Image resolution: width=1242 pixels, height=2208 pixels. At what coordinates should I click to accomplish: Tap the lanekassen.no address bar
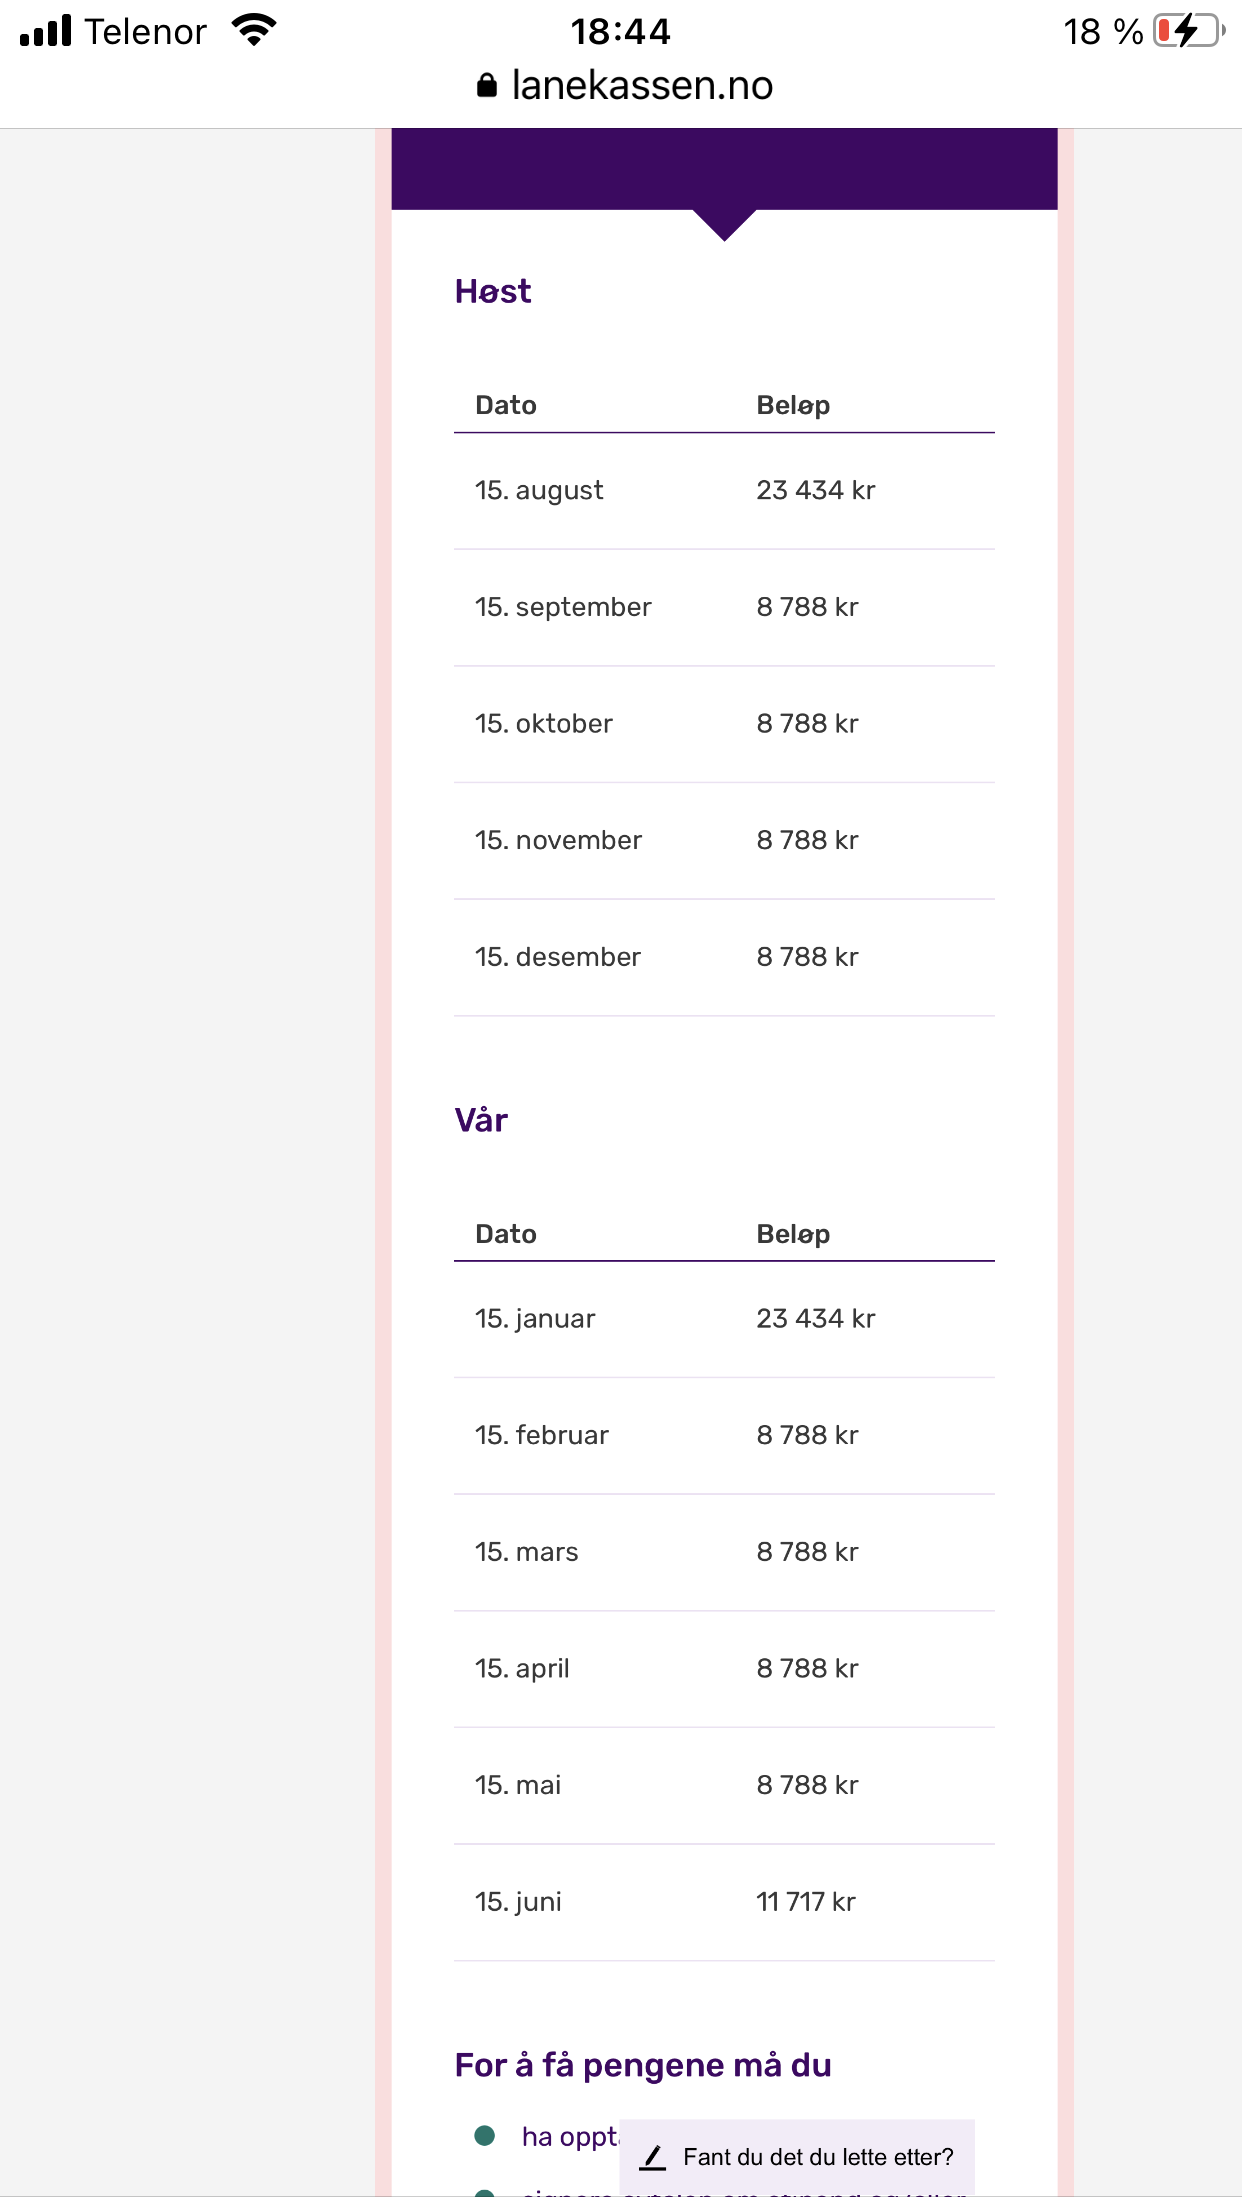pos(641,86)
